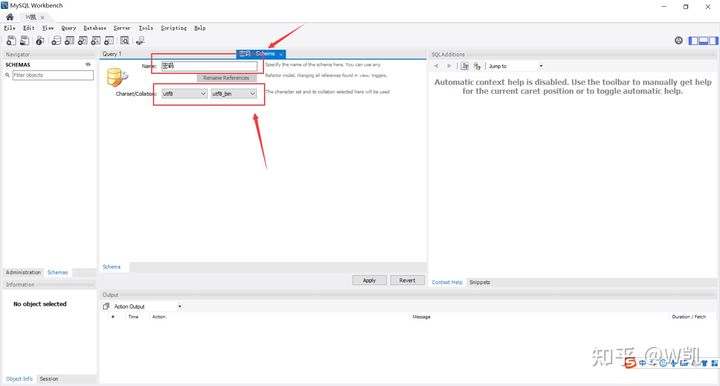Open the Database menu
Image resolution: width=720 pixels, height=386 pixels.
(95, 28)
